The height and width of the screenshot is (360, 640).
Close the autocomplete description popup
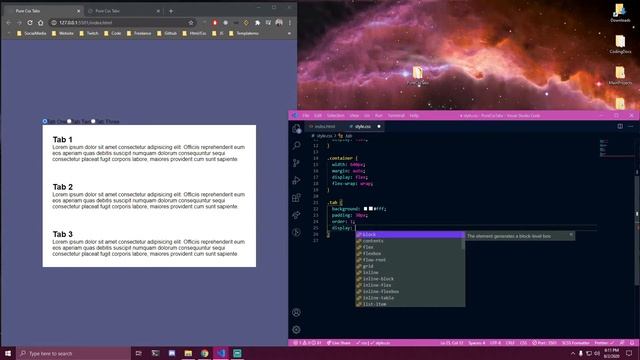click(x=571, y=235)
